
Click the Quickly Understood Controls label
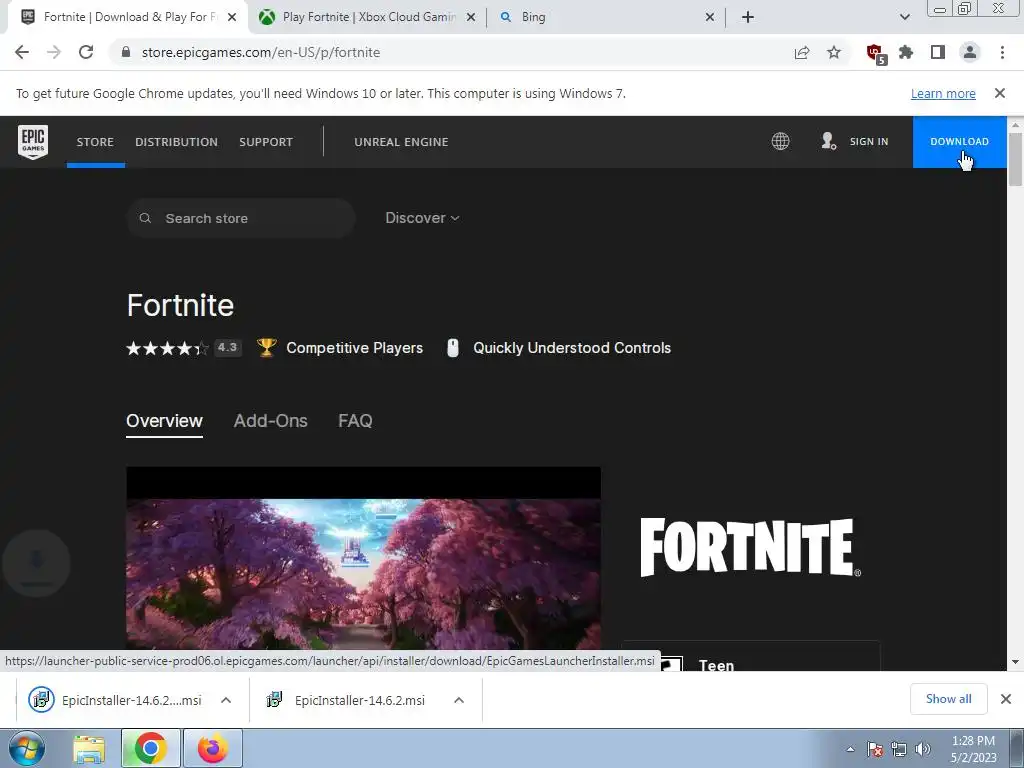(x=572, y=348)
